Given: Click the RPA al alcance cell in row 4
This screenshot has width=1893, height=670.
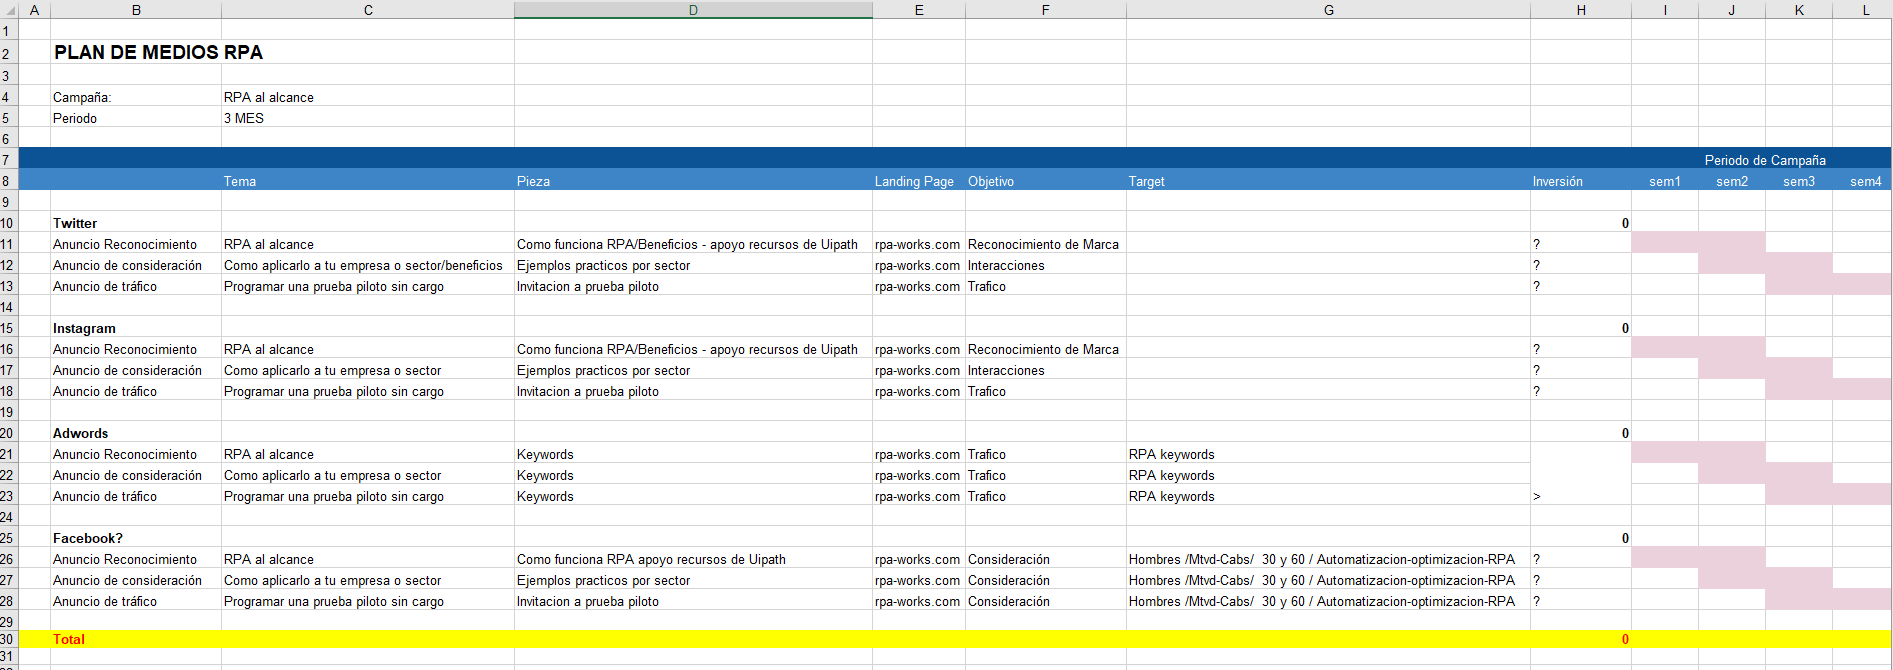Looking at the screenshot, I should [368, 97].
